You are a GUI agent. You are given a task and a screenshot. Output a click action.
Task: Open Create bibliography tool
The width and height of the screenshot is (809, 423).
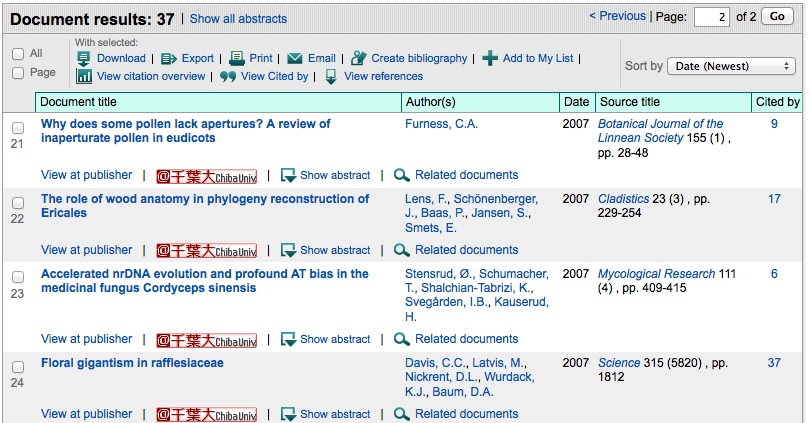359,58
